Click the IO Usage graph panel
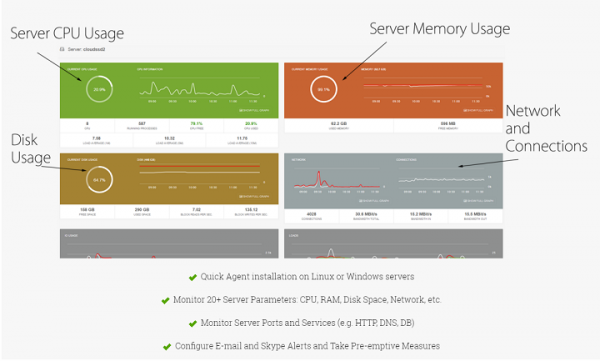Screen dimensions: 600x361 pyautogui.click(x=169, y=244)
